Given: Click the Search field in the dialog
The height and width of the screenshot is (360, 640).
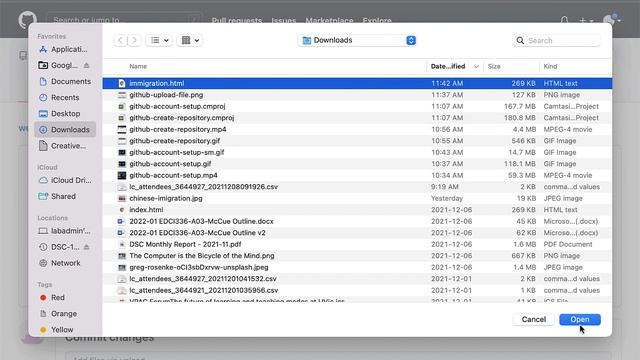Looking at the screenshot, I should point(556,40).
